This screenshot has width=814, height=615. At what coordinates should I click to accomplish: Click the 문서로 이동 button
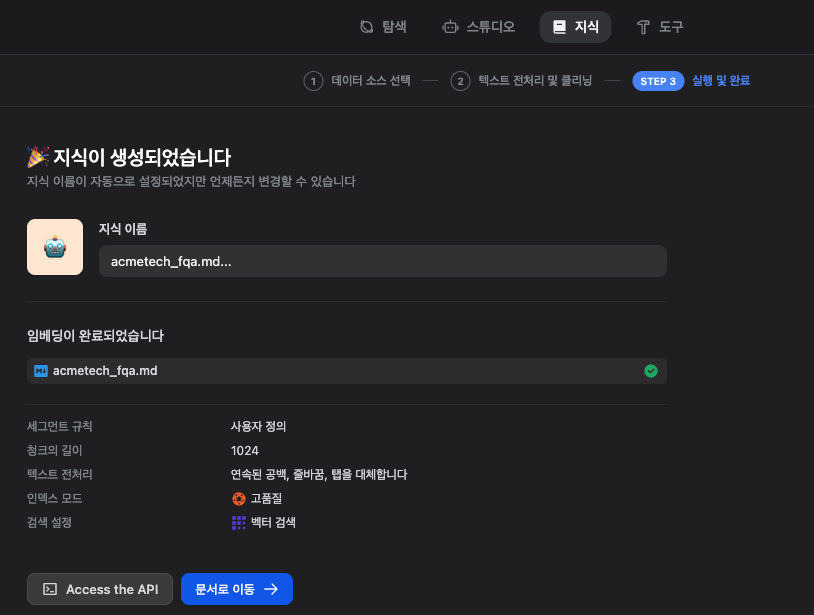pyautogui.click(x=237, y=589)
